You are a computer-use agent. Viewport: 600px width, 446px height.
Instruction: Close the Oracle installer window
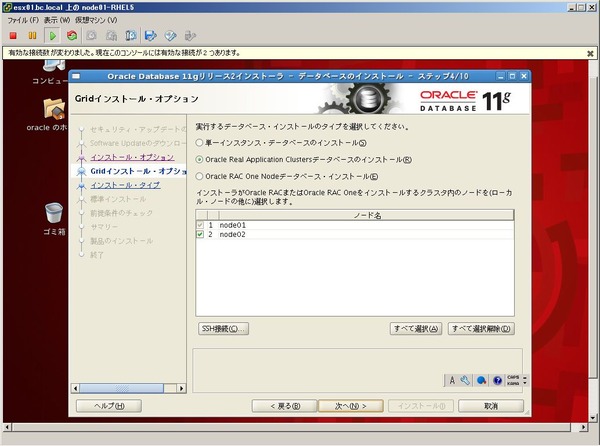pyautogui.click(x=524, y=76)
